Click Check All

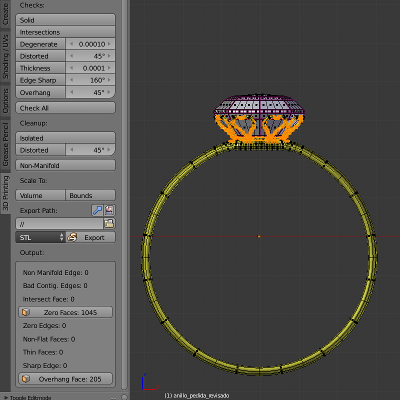[x=65, y=108]
